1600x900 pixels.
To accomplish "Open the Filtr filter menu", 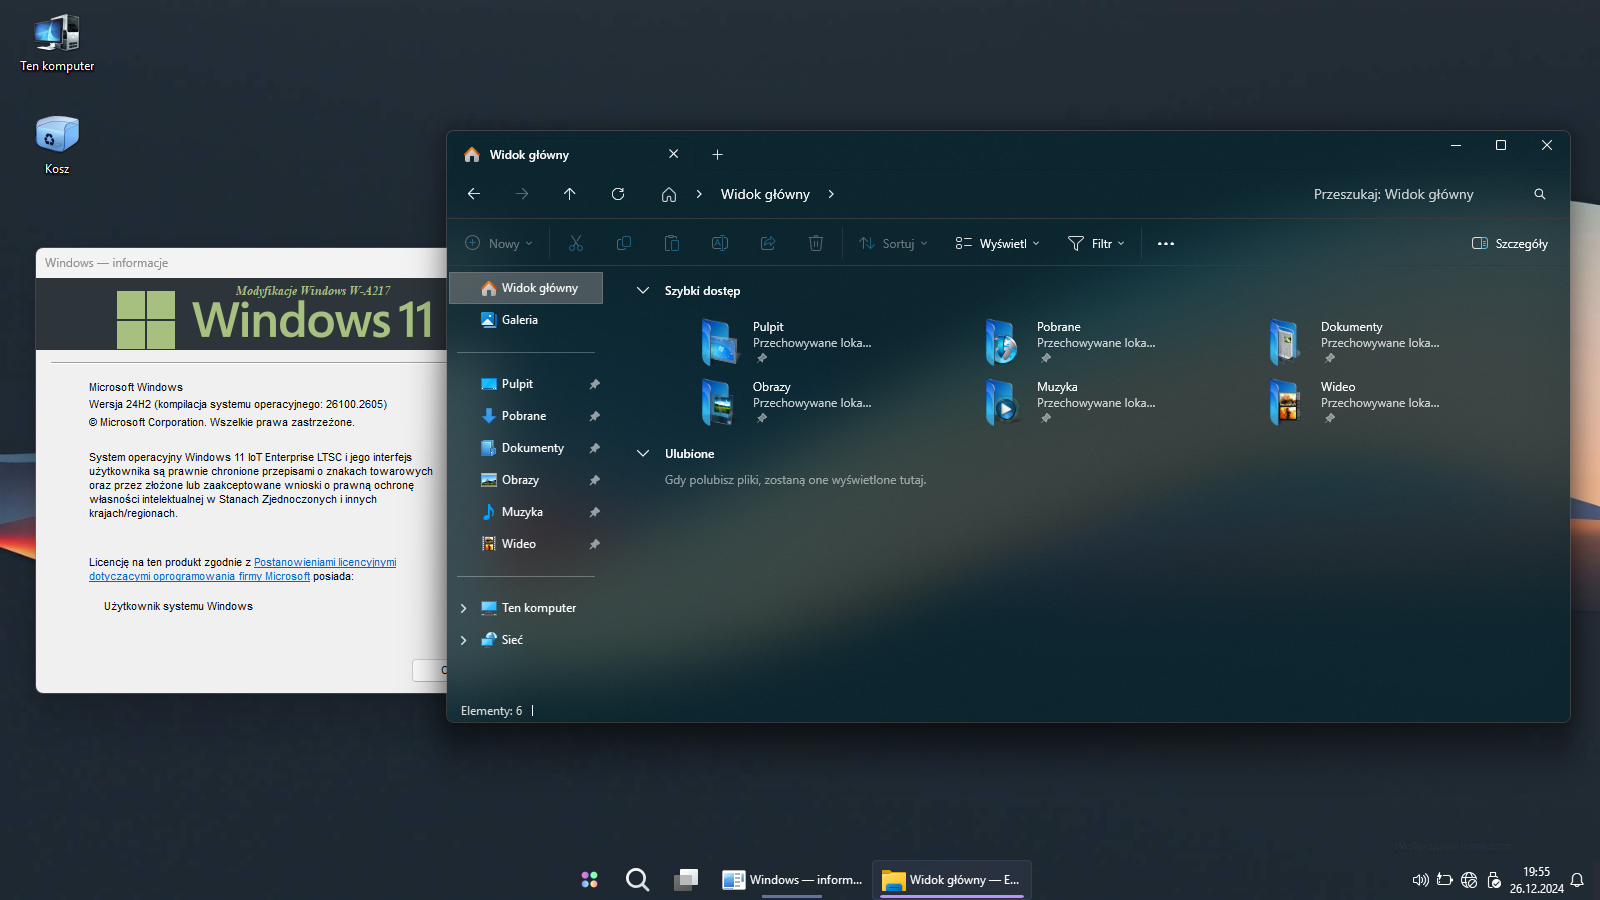I will point(1096,244).
